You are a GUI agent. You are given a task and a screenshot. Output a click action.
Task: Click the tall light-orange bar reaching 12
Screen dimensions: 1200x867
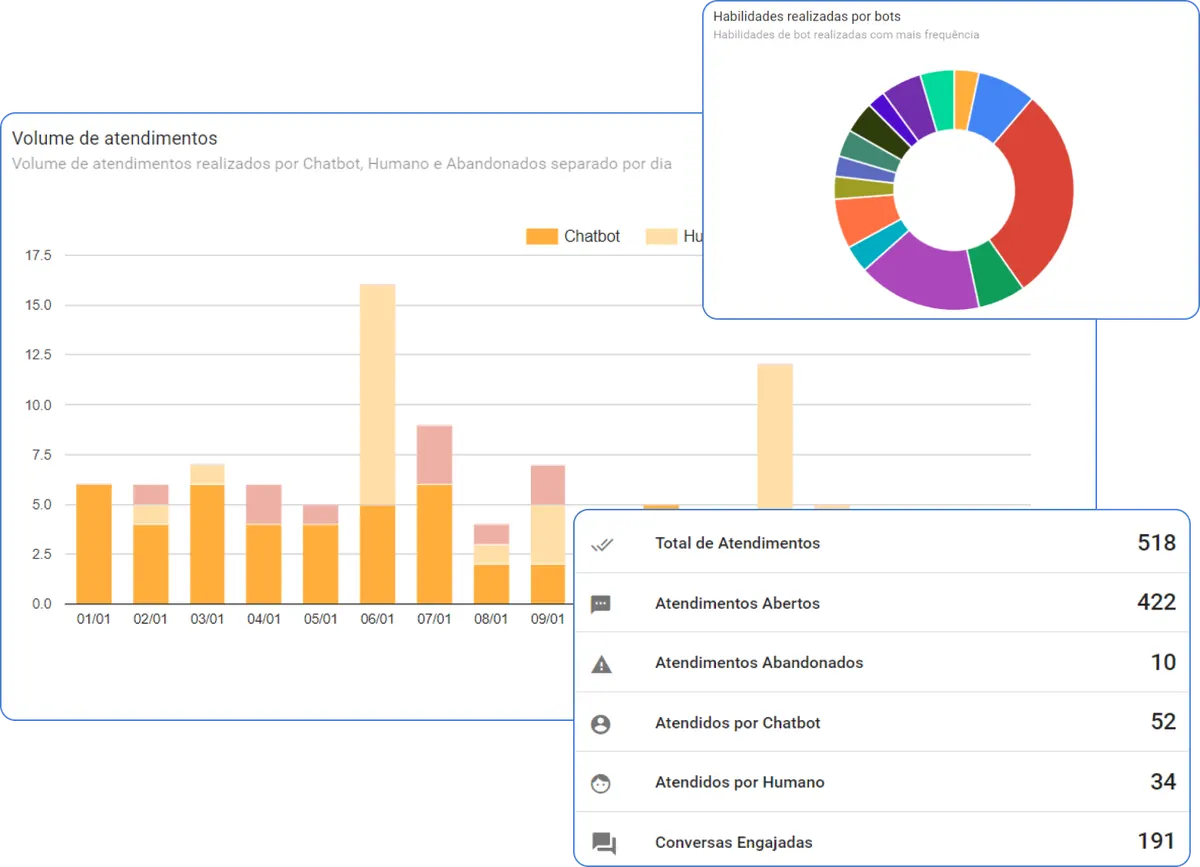[x=775, y=436]
